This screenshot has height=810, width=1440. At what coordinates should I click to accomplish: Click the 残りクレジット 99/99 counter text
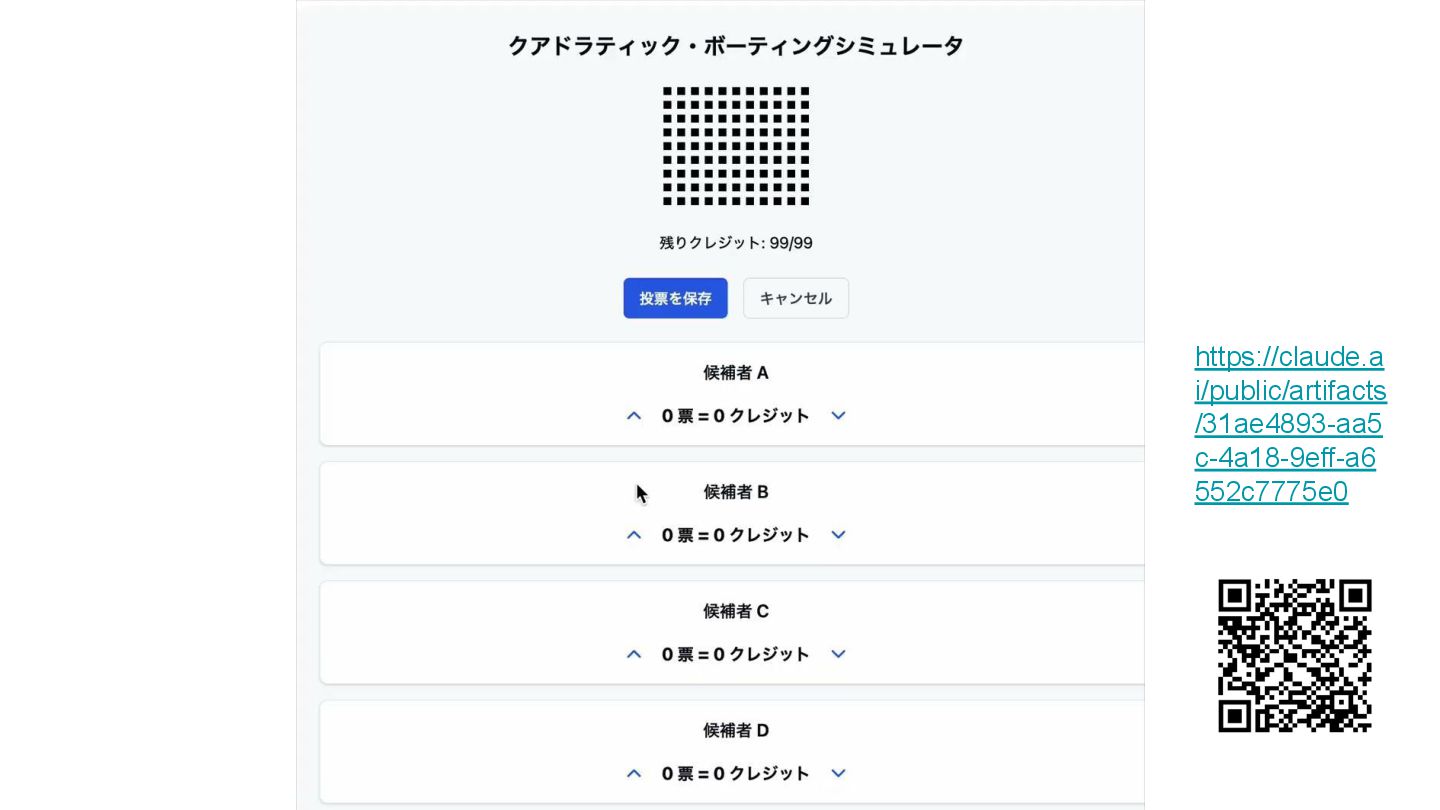tap(736, 243)
